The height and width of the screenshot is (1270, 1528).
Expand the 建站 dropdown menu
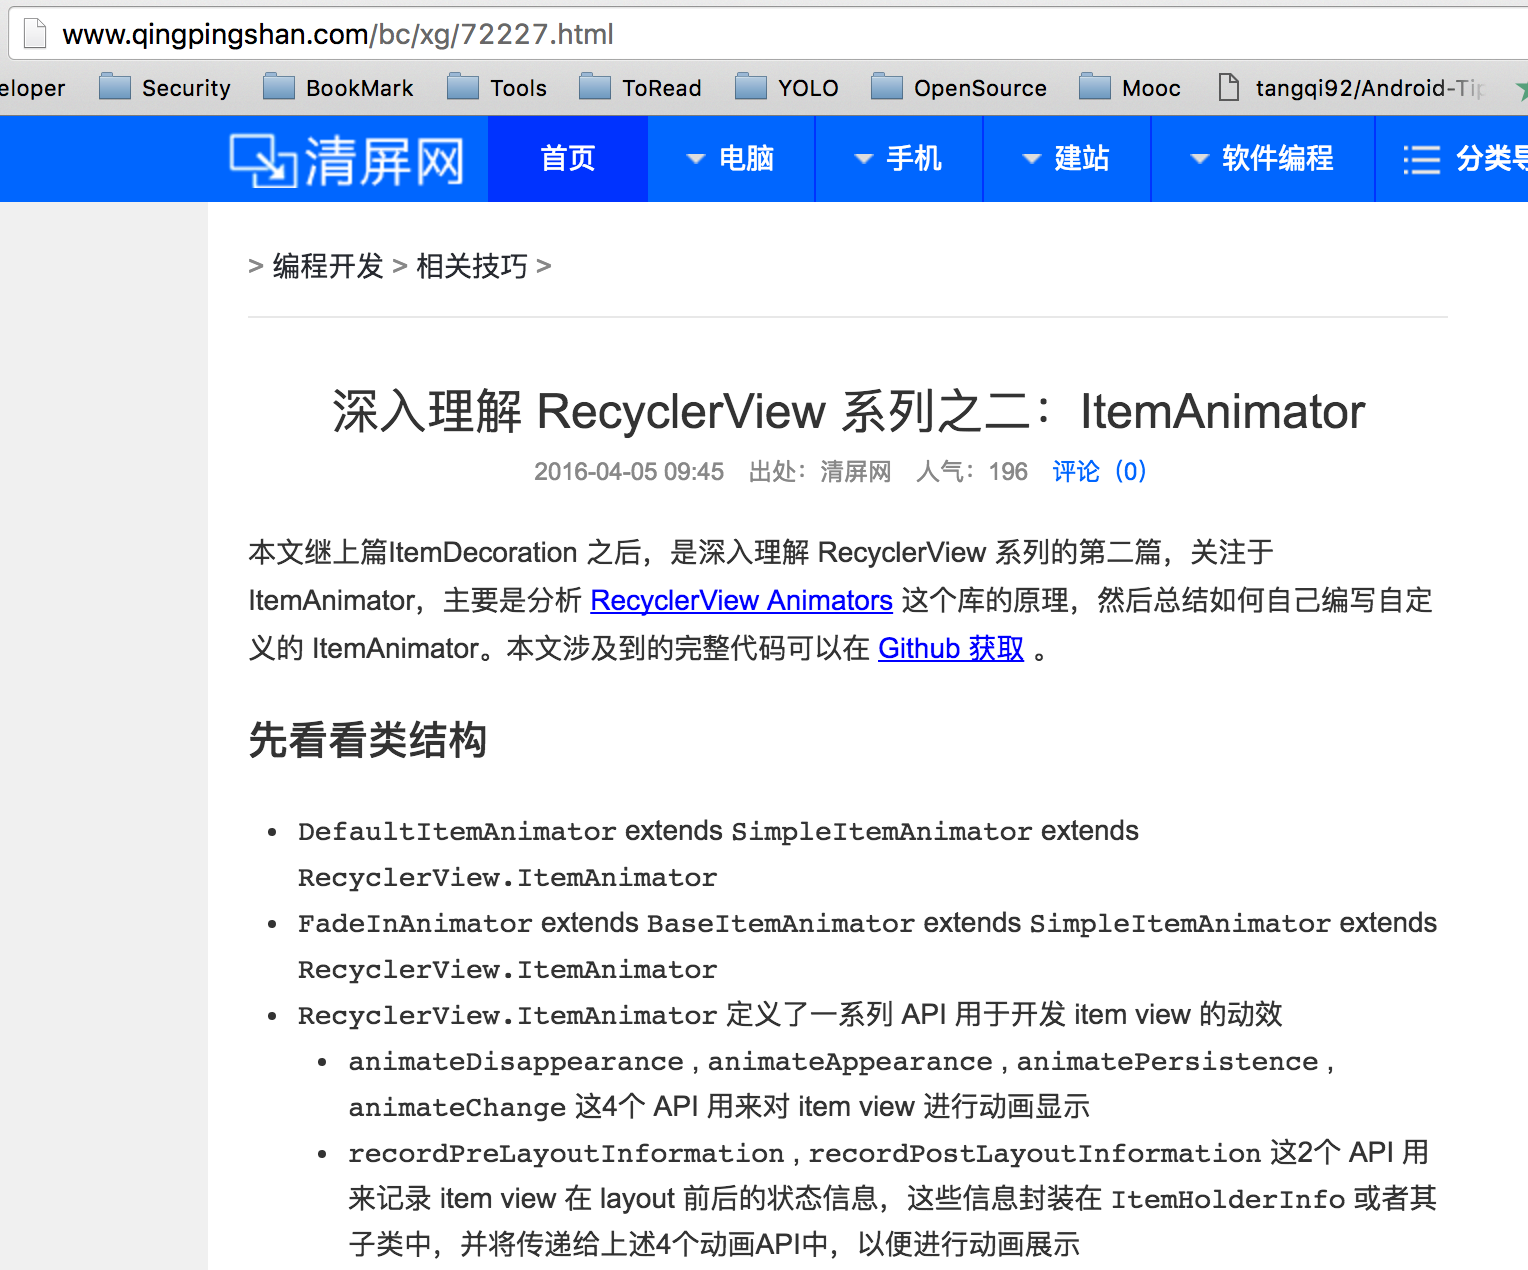click(1067, 159)
